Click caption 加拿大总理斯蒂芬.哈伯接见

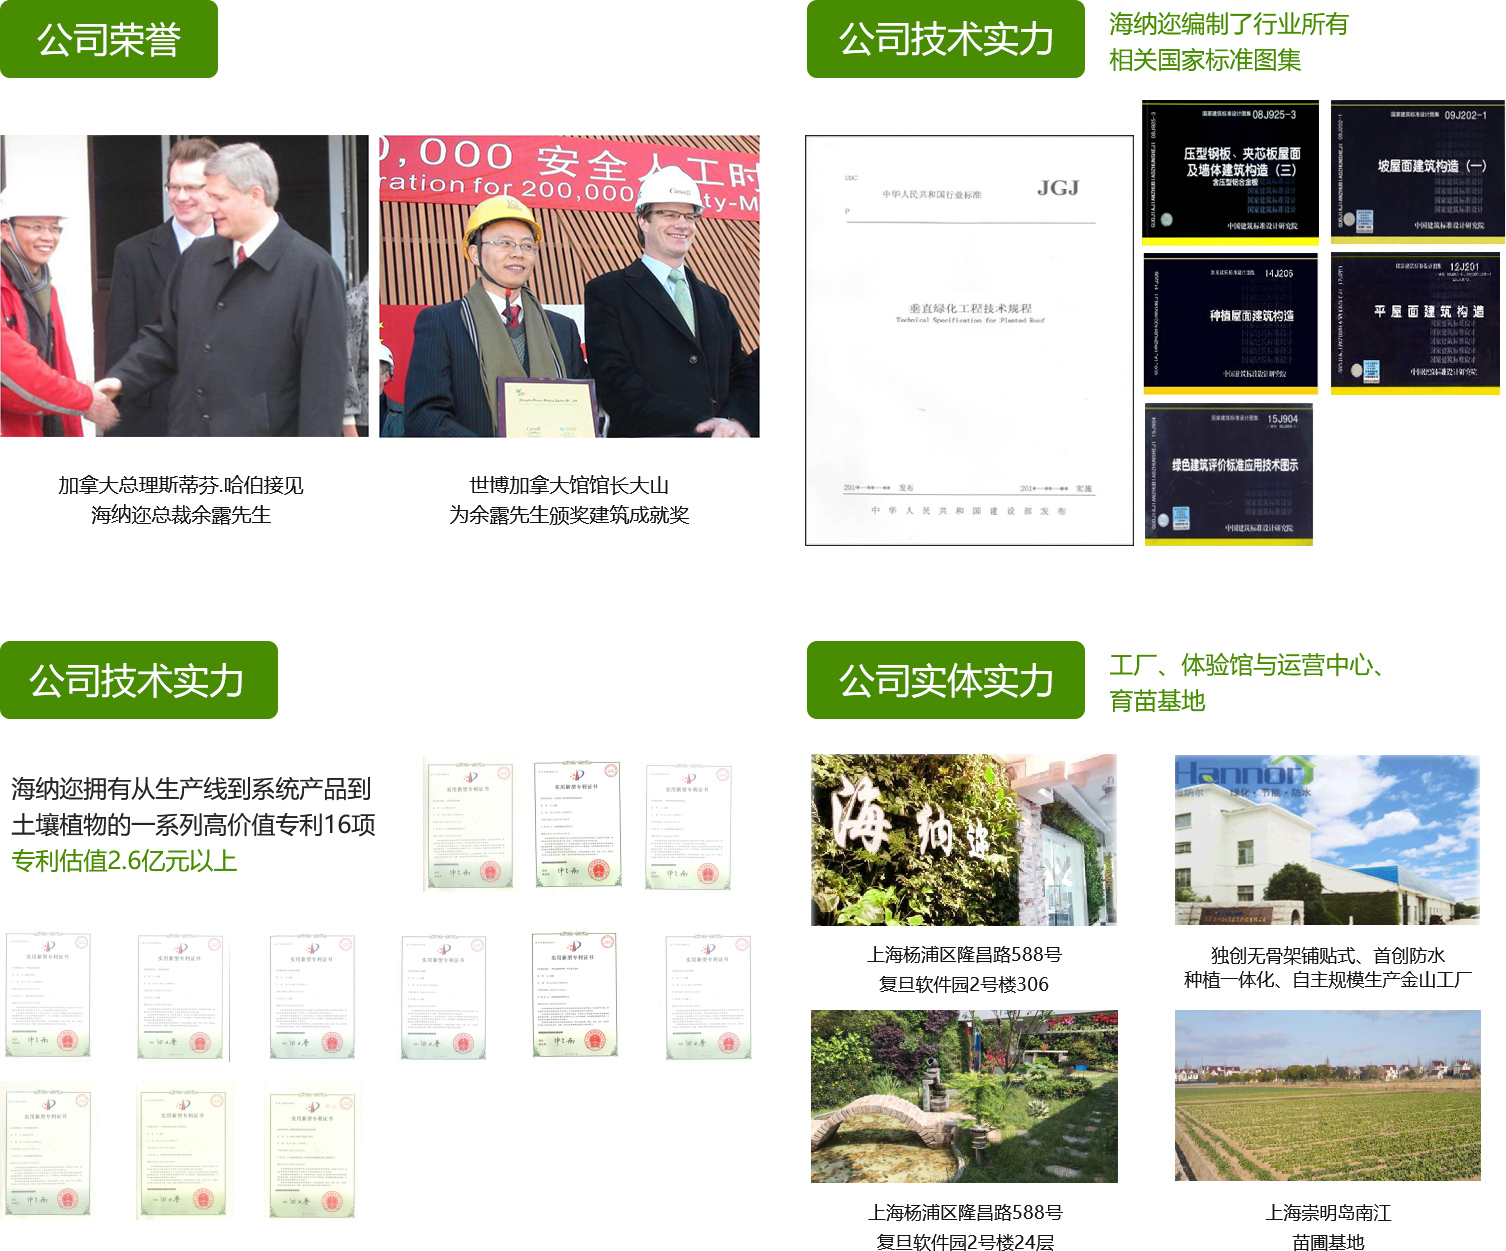pyautogui.click(x=181, y=486)
